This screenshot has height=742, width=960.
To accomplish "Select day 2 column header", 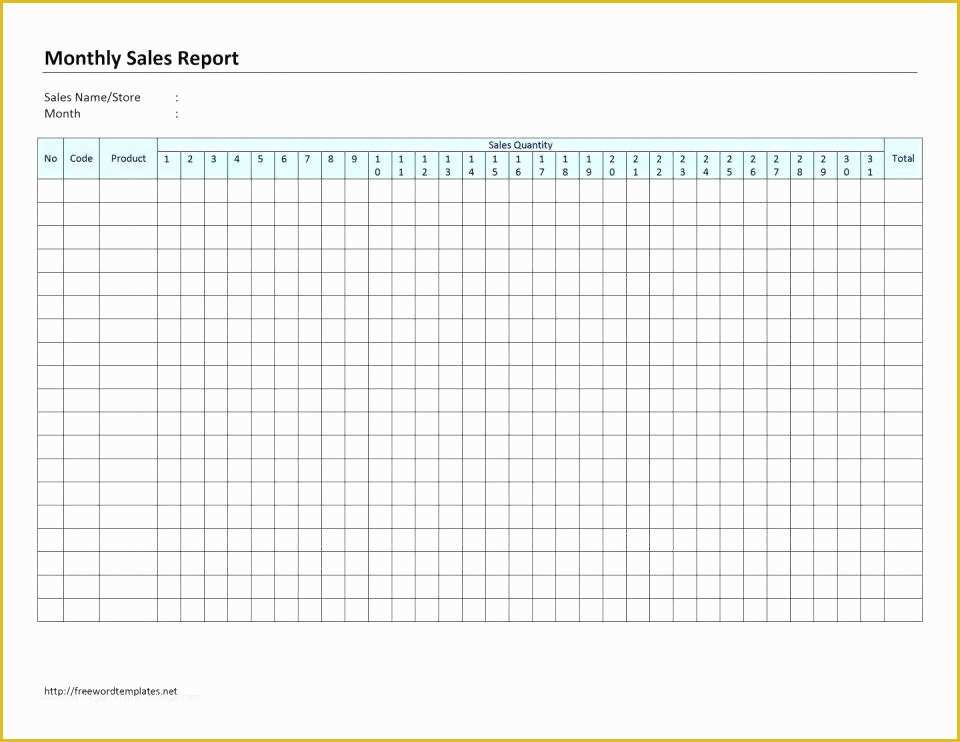I will (x=192, y=165).
